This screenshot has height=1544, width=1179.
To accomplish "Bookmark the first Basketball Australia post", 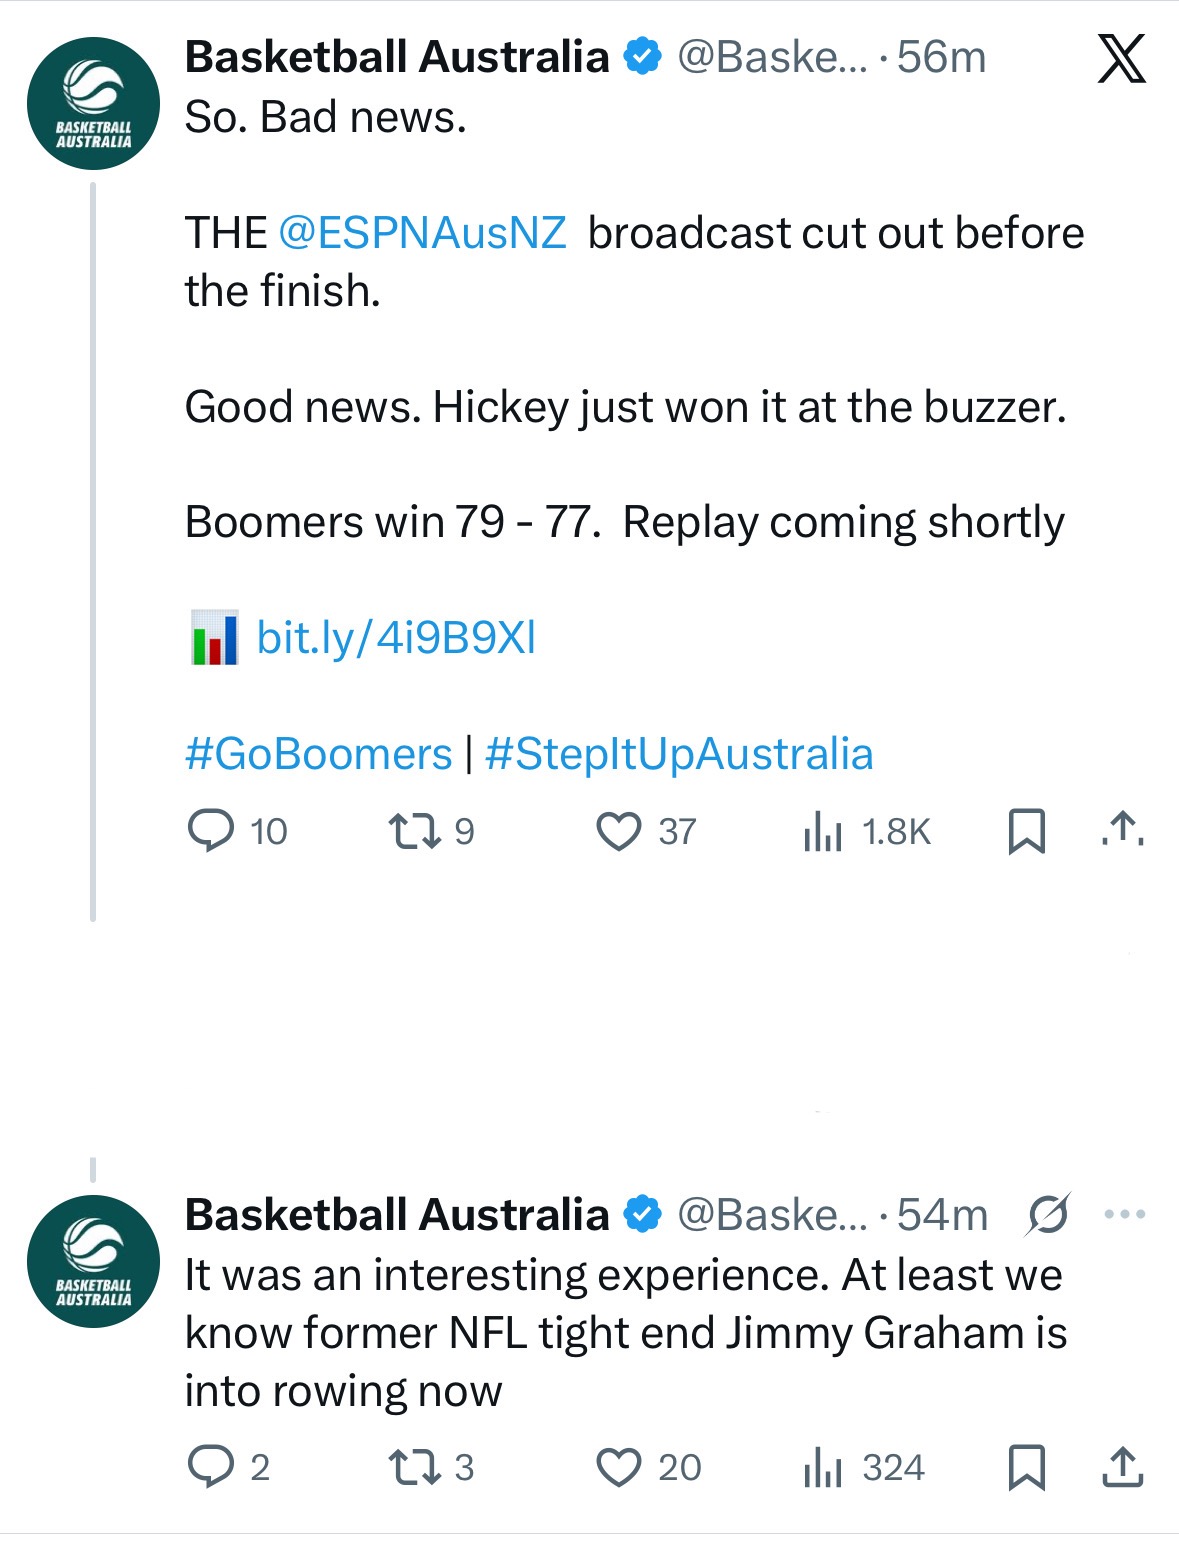I will tap(1026, 831).
